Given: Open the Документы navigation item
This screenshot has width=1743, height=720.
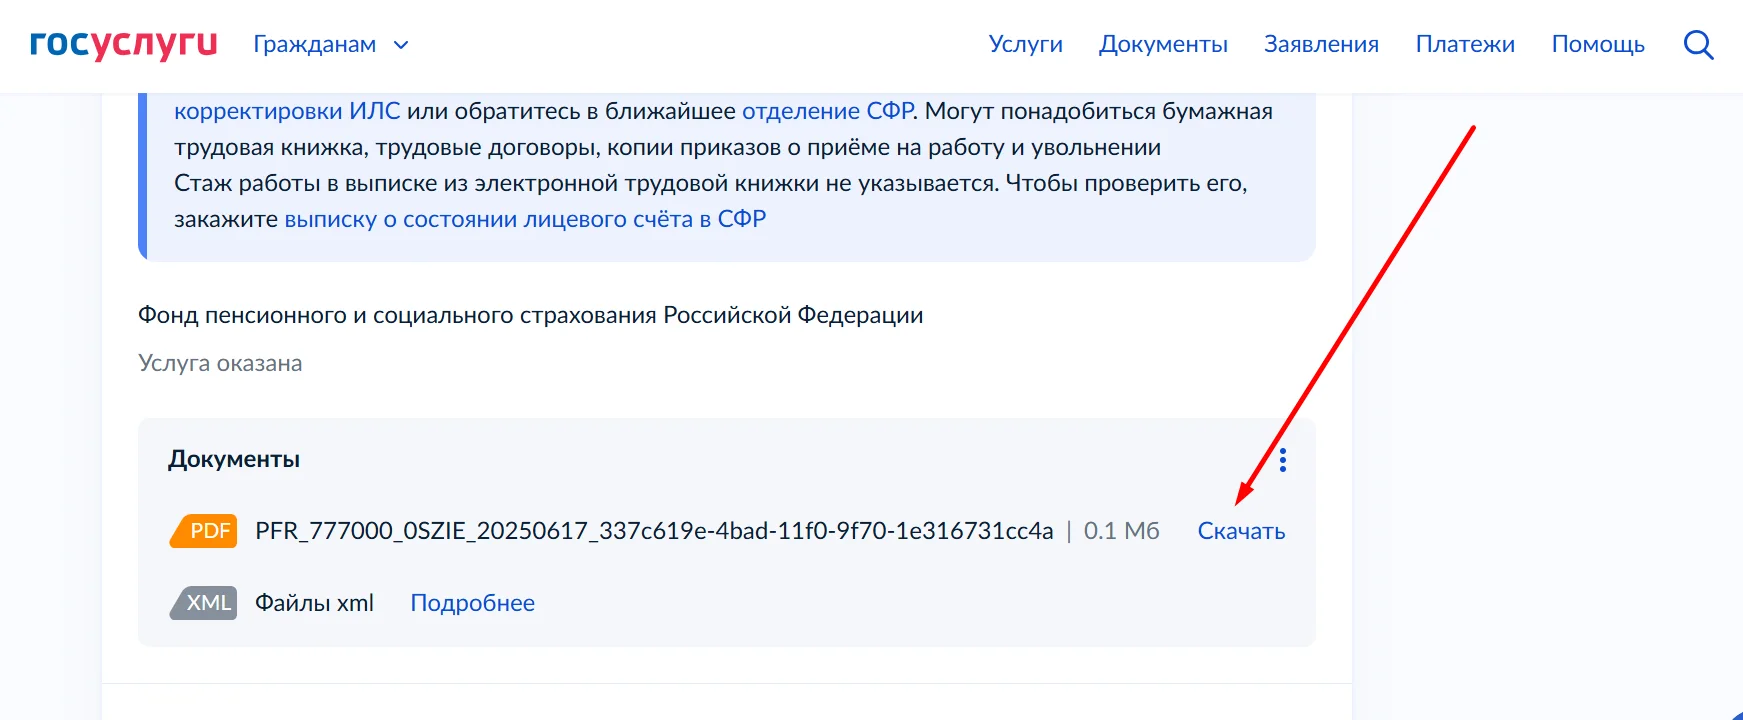Looking at the screenshot, I should [1163, 44].
